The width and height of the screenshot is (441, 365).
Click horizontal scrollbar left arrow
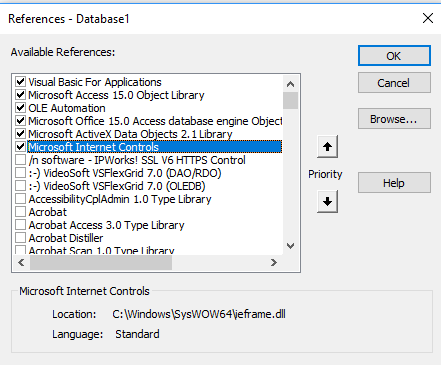(x=21, y=262)
